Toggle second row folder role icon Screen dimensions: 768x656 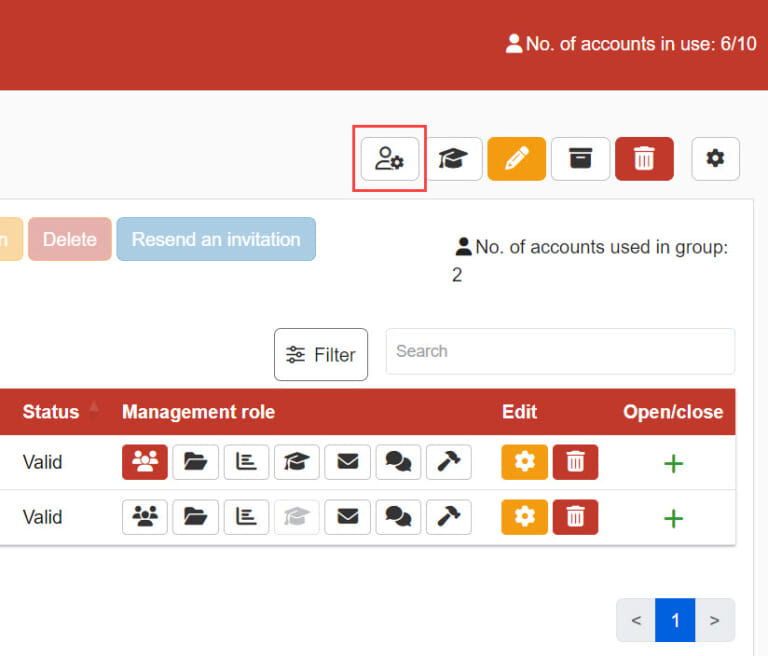click(196, 517)
